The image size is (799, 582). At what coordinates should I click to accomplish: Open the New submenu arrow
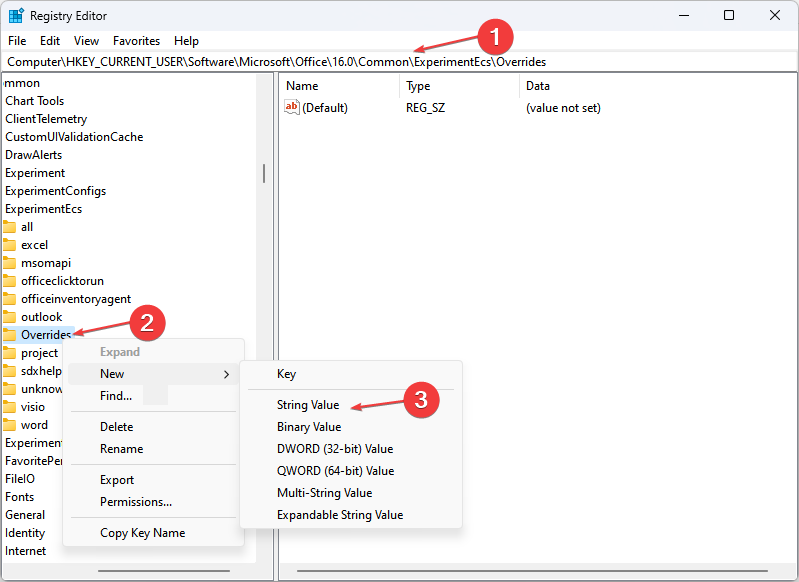coord(226,375)
